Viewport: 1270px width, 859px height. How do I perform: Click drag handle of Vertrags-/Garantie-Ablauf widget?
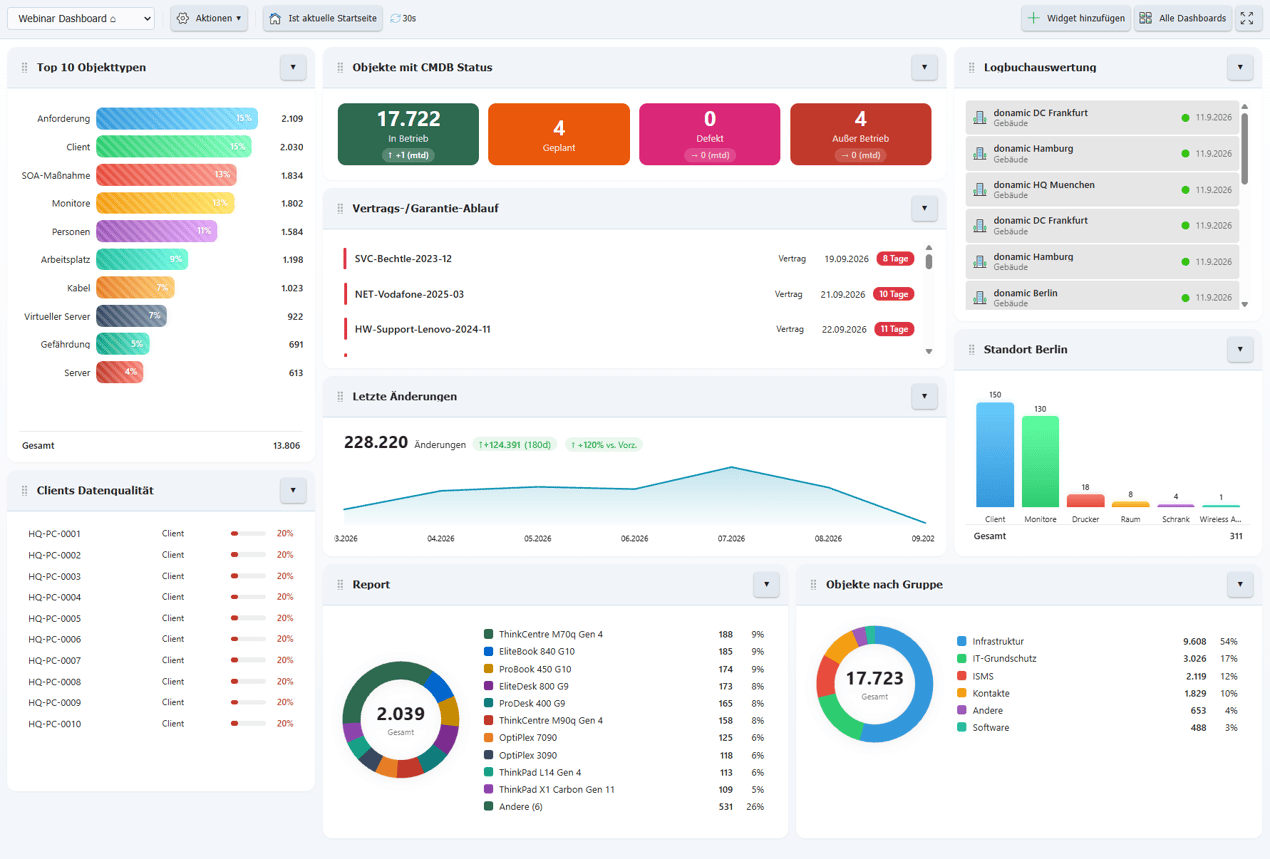[341, 209]
